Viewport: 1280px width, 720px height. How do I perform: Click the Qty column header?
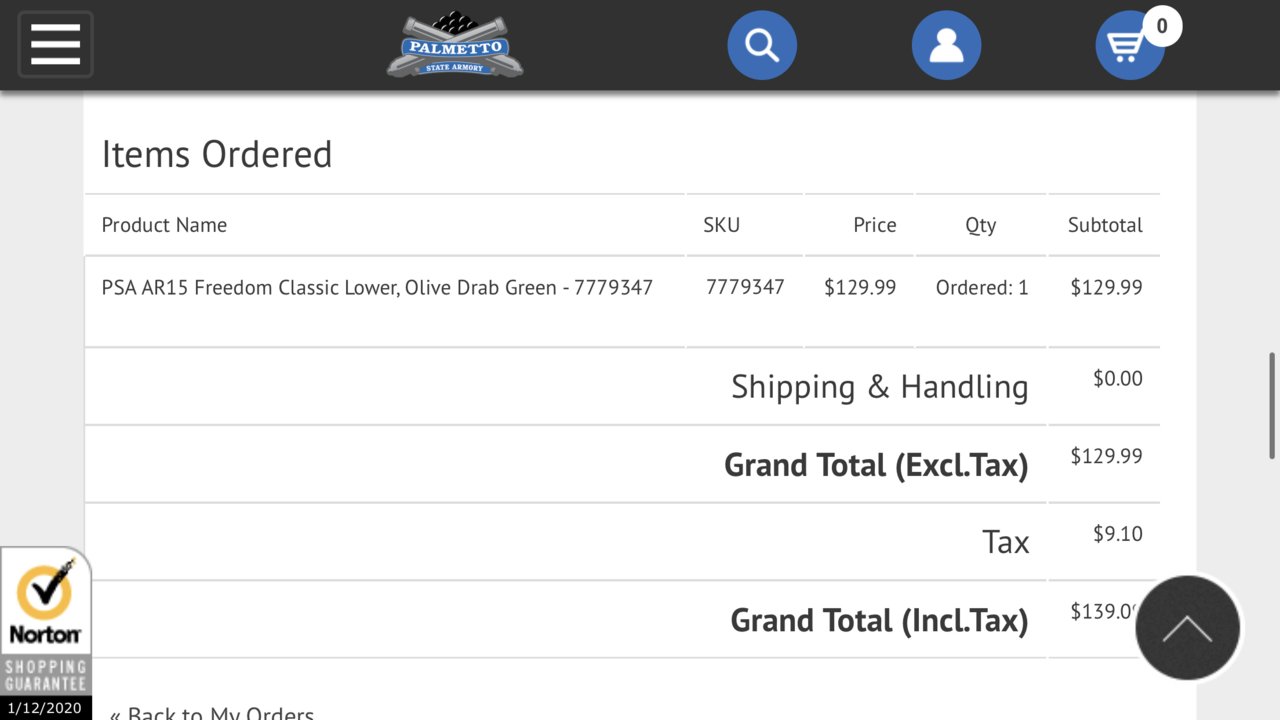pyautogui.click(x=981, y=226)
